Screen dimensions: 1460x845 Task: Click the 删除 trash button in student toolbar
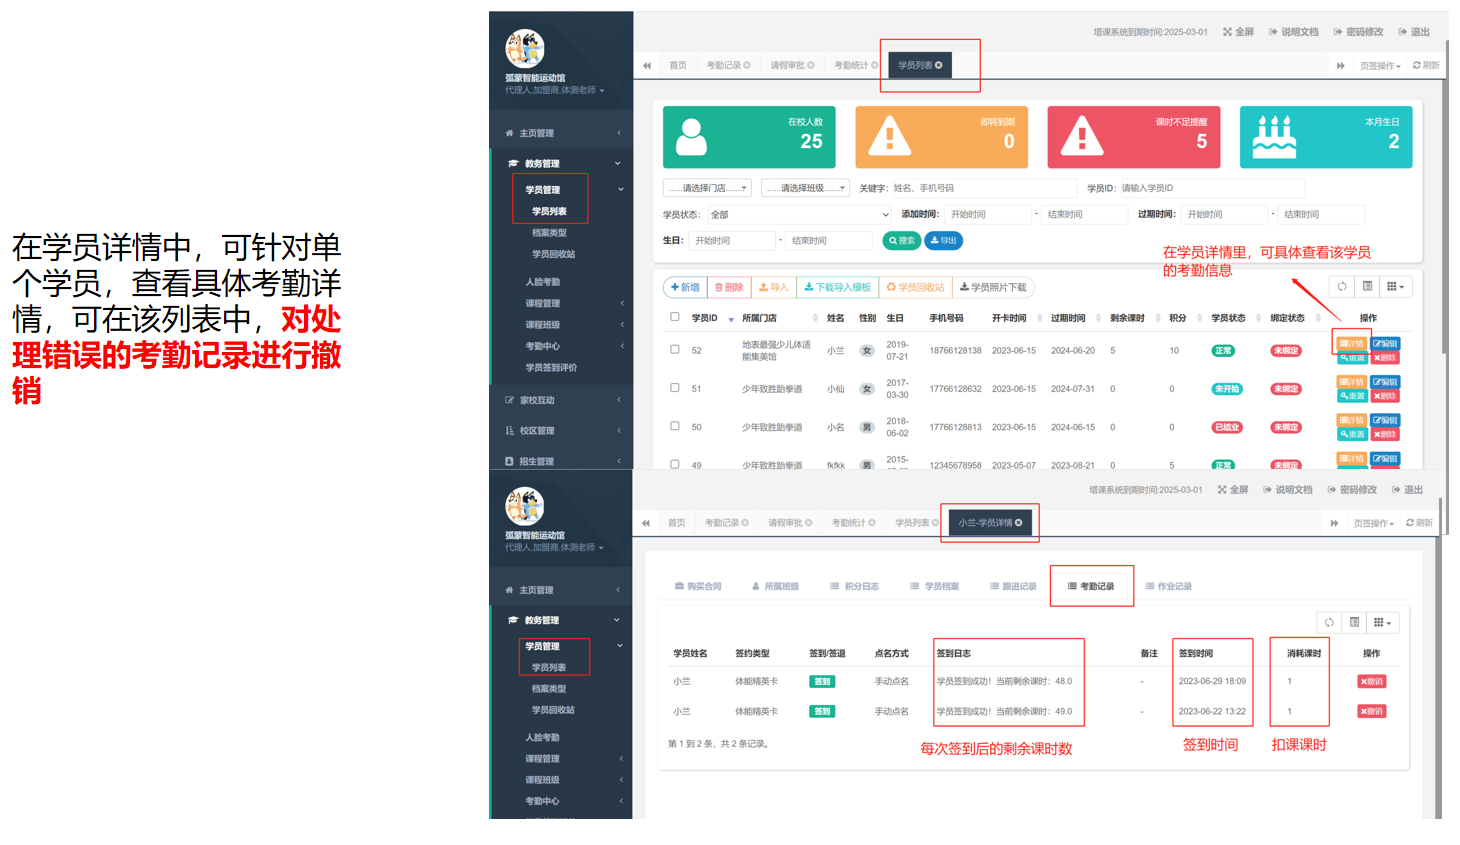click(x=729, y=287)
